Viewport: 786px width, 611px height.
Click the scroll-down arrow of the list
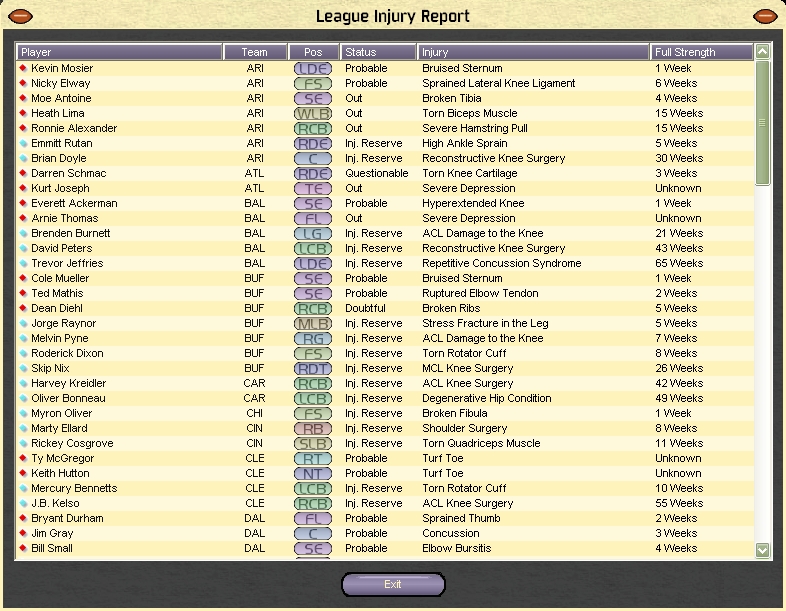point(763,550)
